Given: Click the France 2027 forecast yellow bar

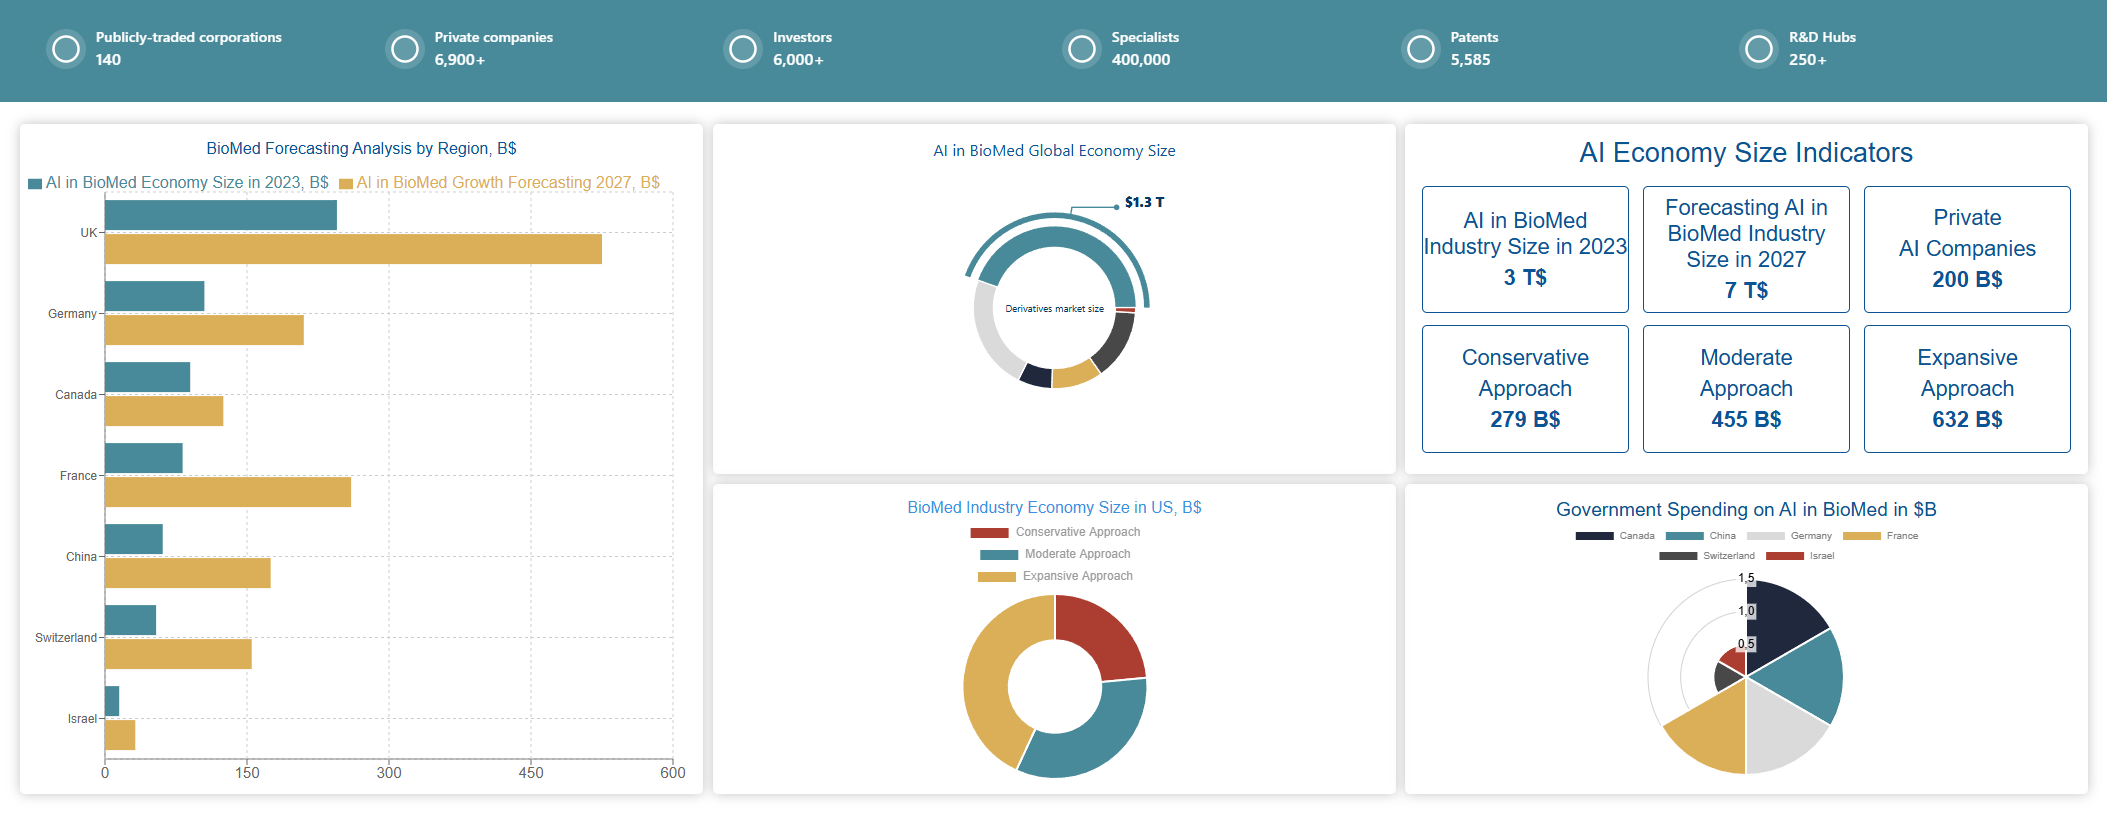Looking at the screenshot, I should pos(228,492).
